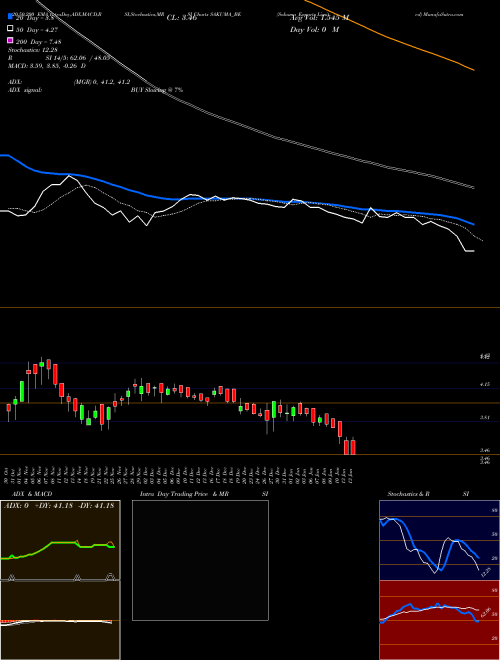Select the '200 Day - 7.48' label
Image resolution: width=500 pixels, height=660 pixels.
tap(38, 42)
